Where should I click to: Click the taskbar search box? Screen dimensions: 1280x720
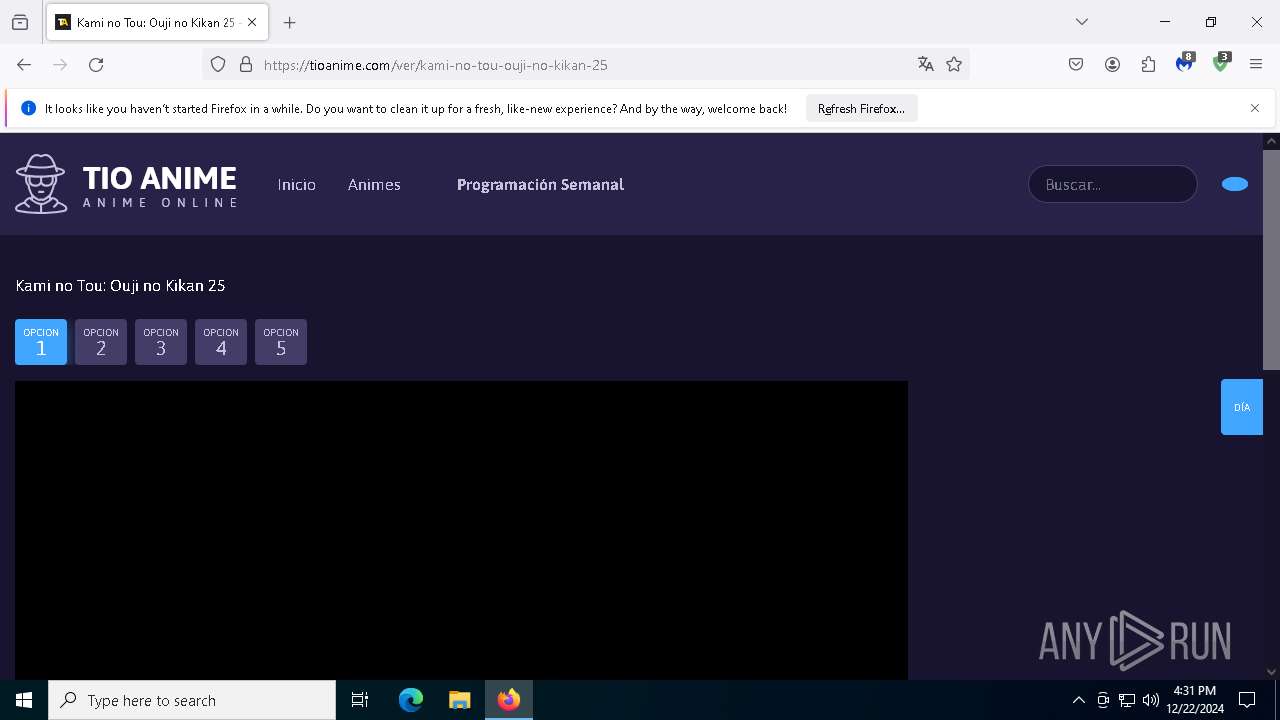192,700
